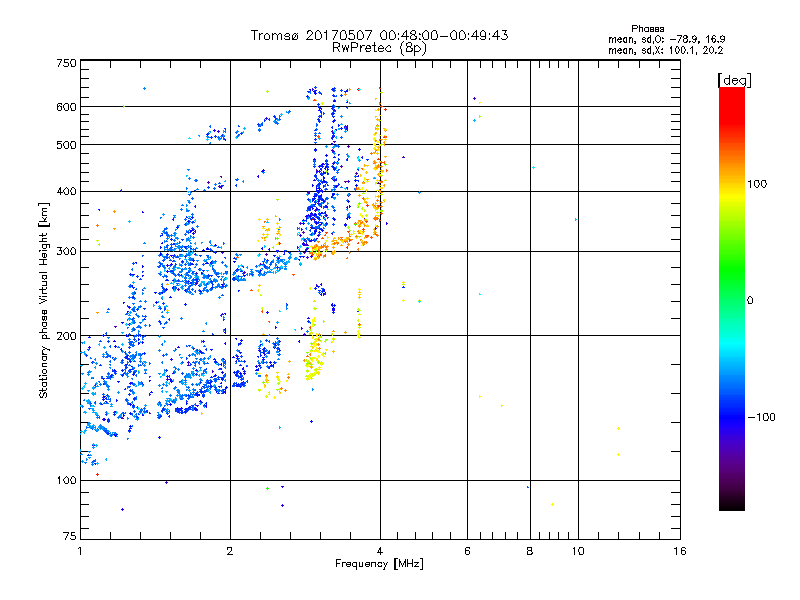Click the 'Frequency [MHz]' axis label
This screenshot has height=600, width=800.
(379, 564)
